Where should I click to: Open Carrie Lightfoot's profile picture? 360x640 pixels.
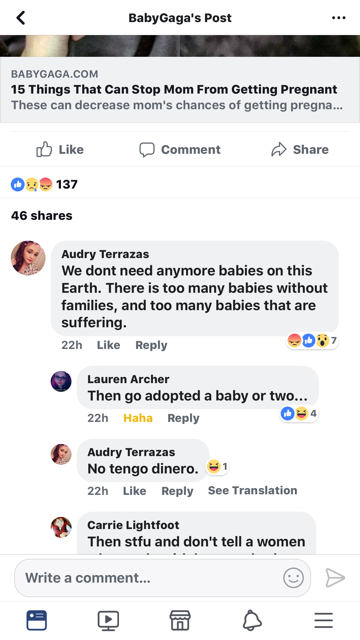pos(61,527)
